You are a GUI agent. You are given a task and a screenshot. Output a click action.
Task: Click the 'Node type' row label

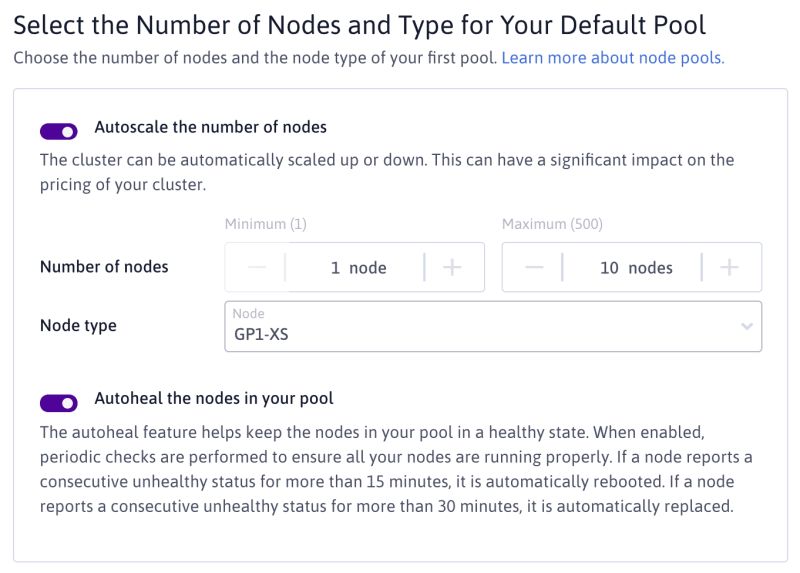pyautogui.click(x=78, y=326)
